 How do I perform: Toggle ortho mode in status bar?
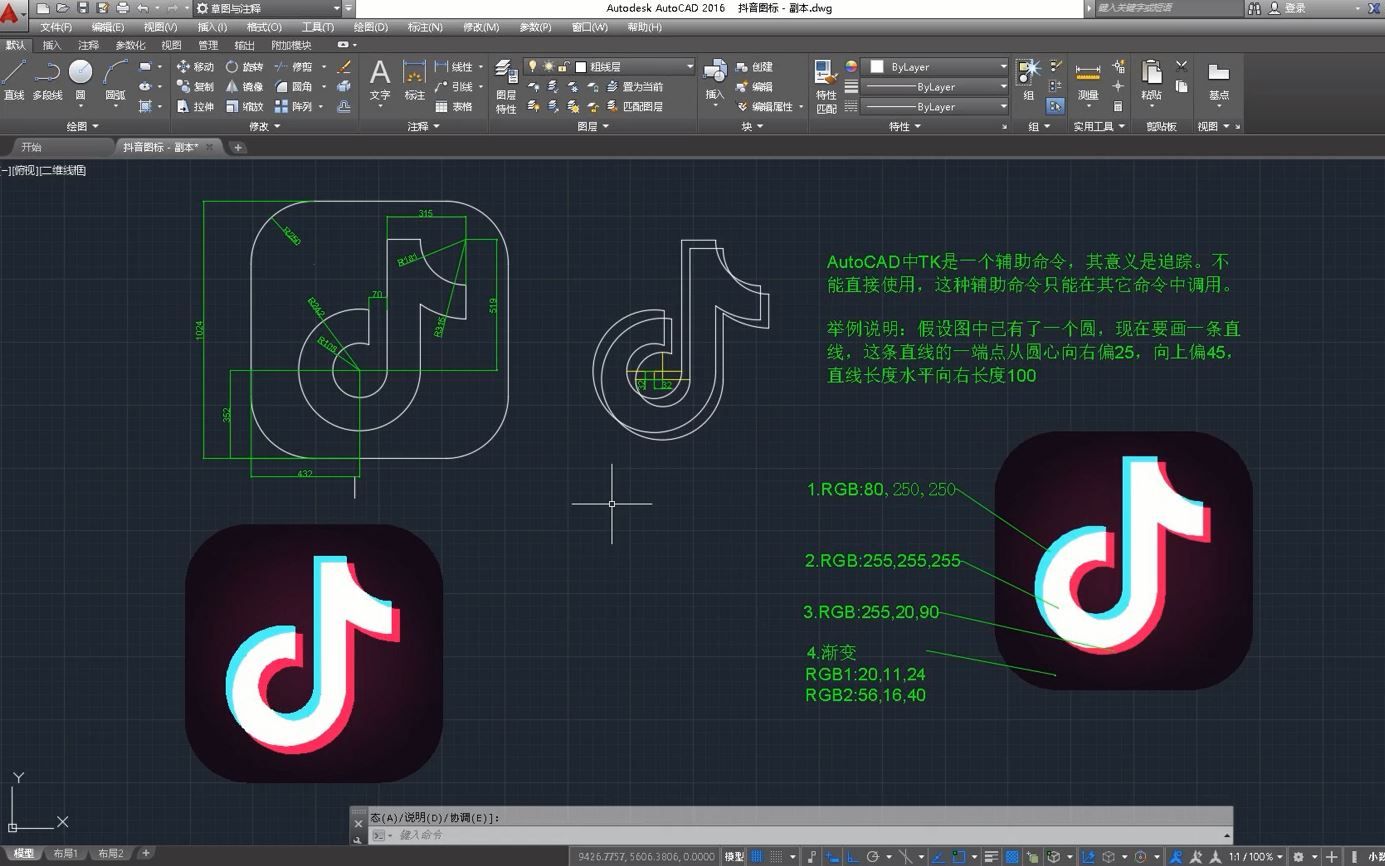coord(853,856)
